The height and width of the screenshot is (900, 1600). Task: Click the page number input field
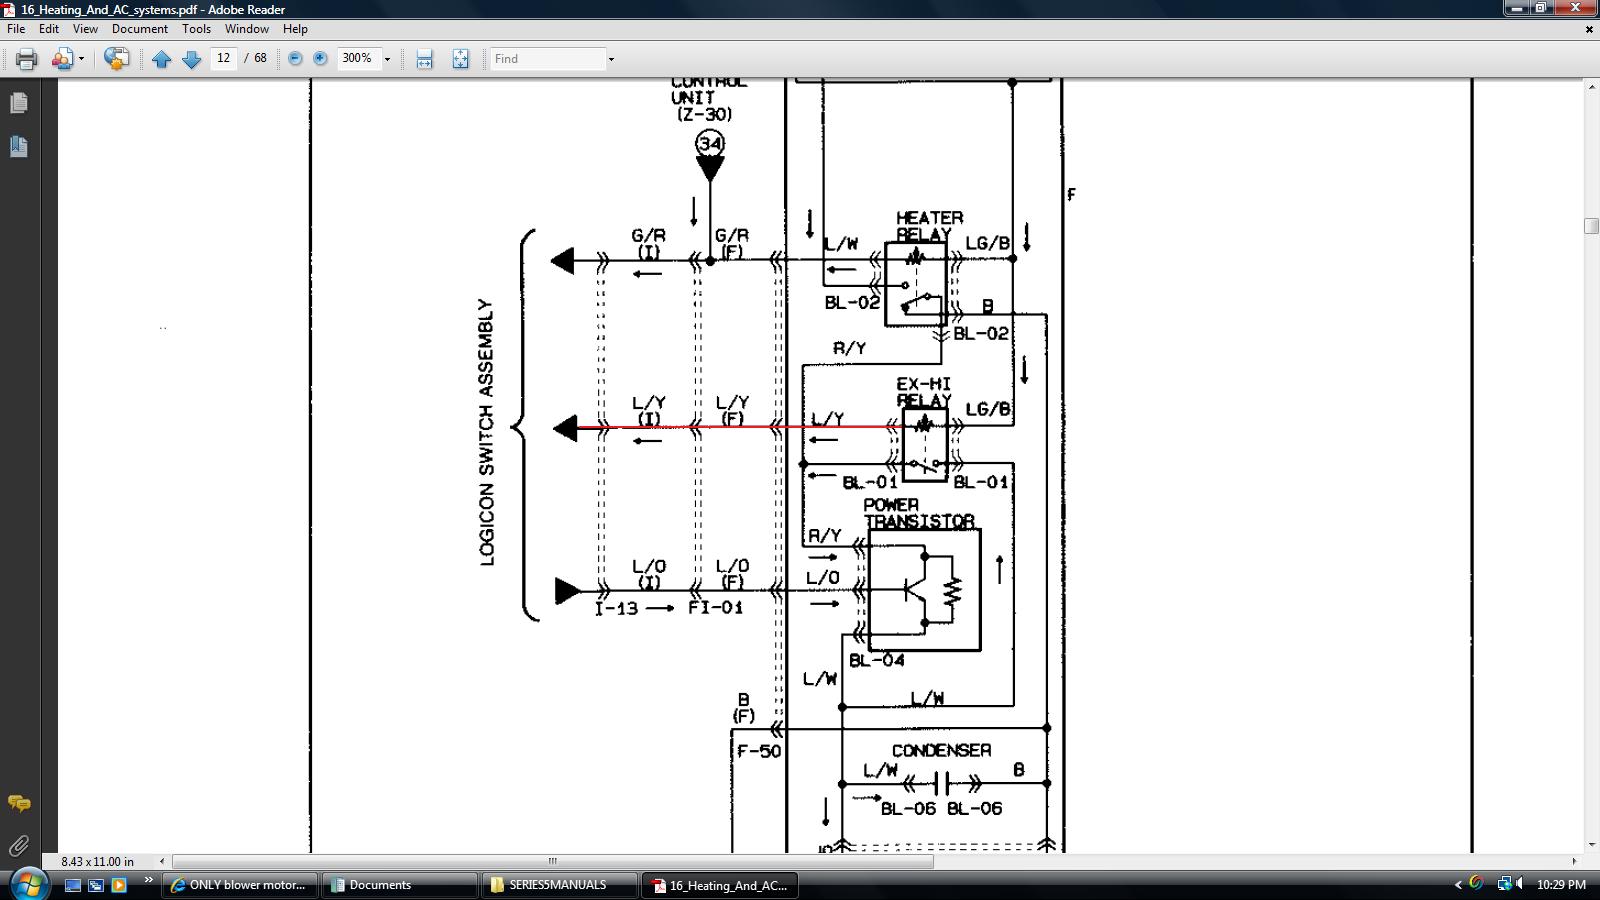tap(223, 59)
